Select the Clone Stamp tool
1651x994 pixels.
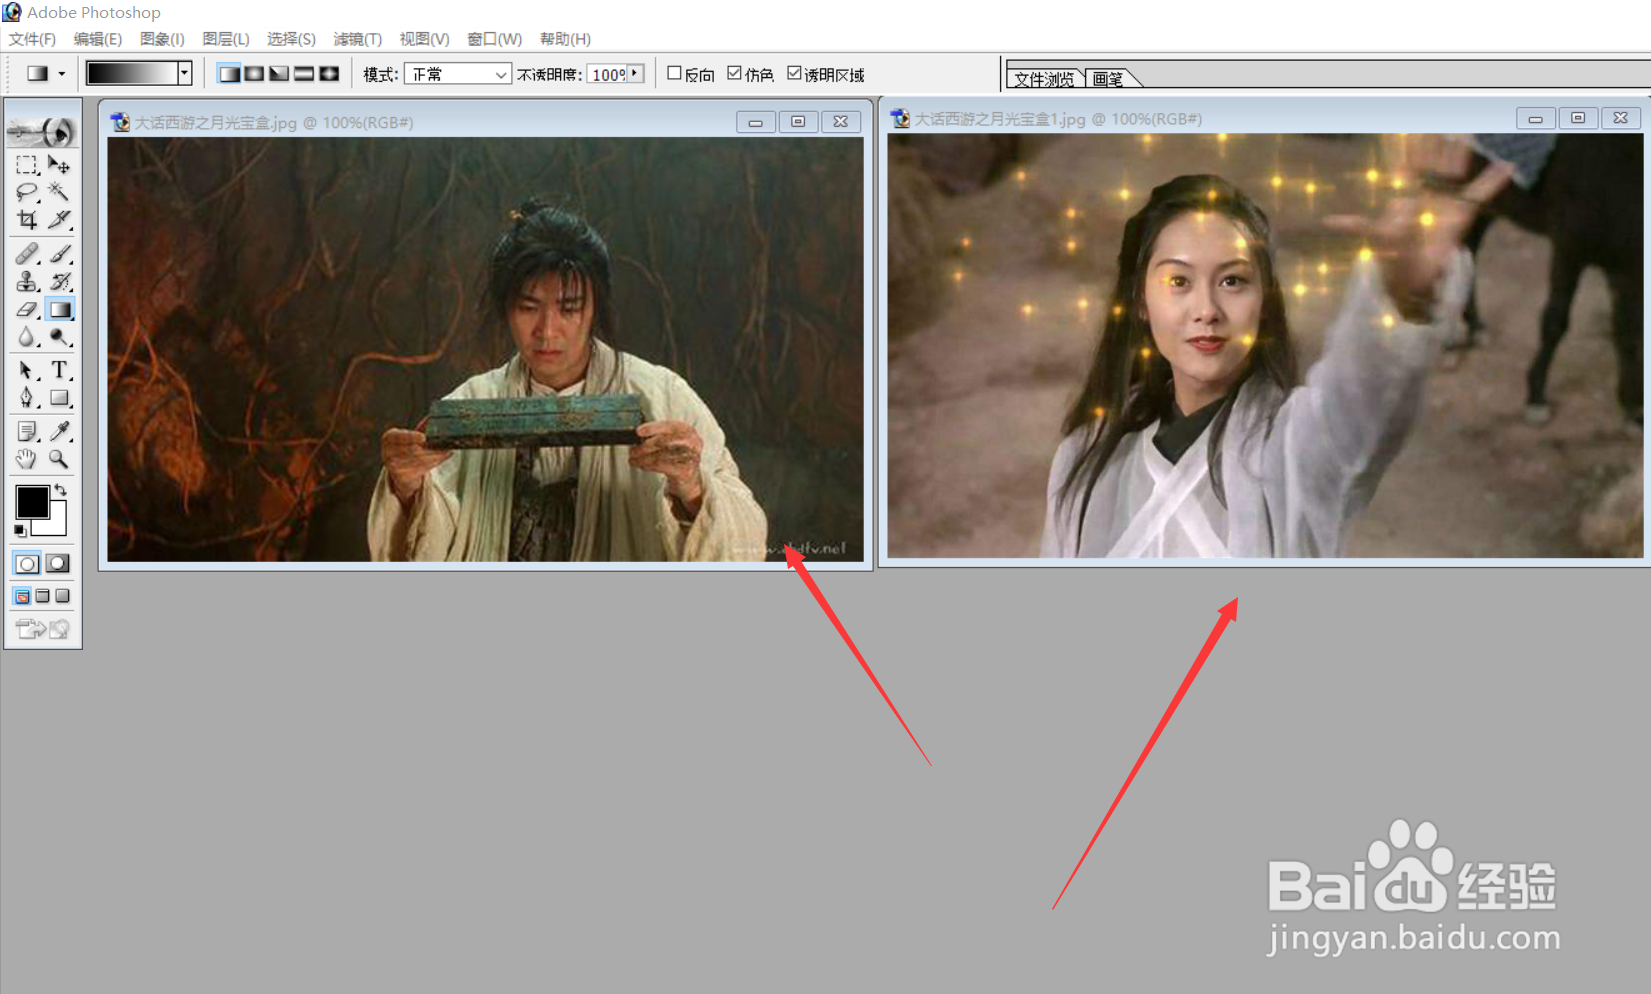[x=27, y=282]
